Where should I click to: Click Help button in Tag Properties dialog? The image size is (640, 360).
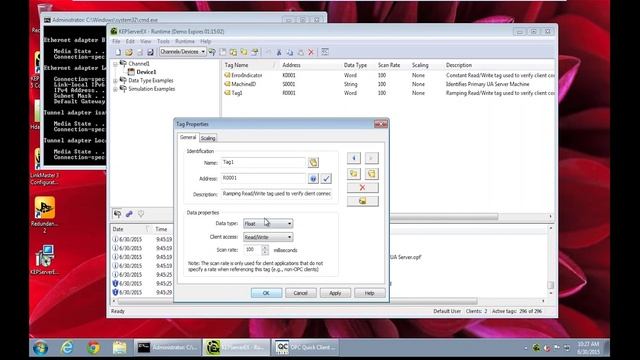coord(369,293)
